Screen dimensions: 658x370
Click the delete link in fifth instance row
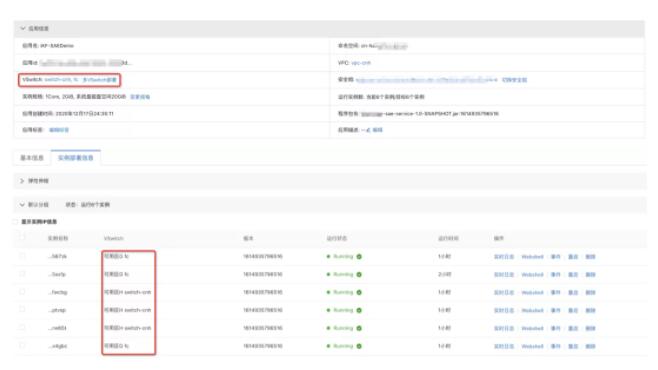(590, 328)
